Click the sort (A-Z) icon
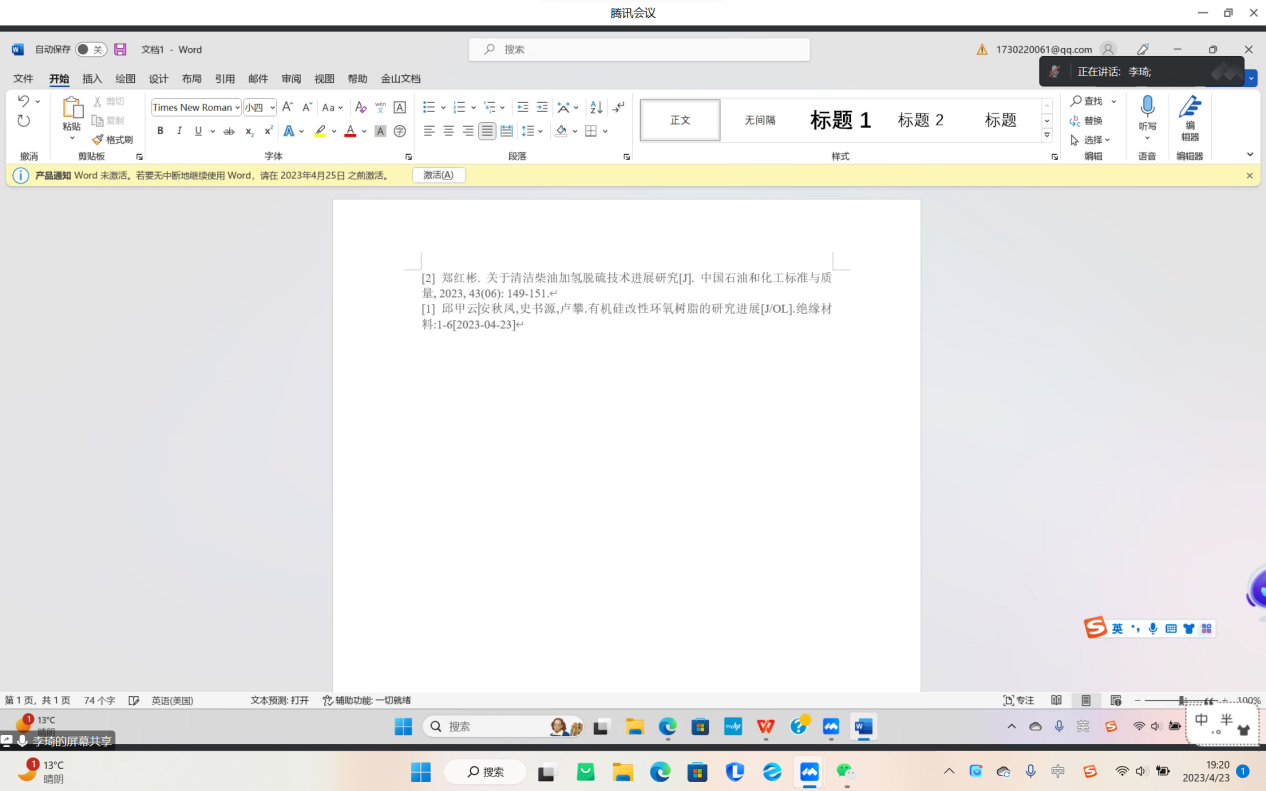The width and height of the screenshot is (1266, 791). (596, 107)
